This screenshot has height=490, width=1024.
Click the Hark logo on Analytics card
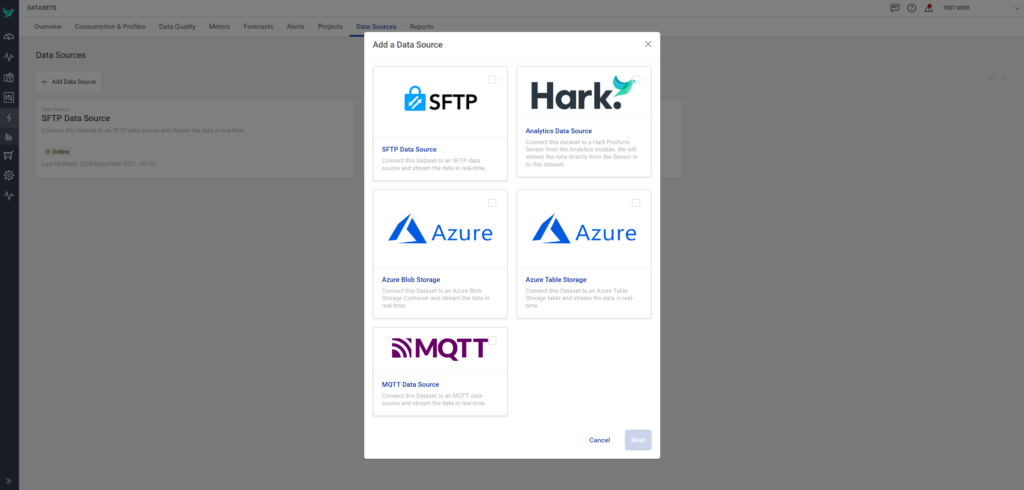[x=583, y=93]
